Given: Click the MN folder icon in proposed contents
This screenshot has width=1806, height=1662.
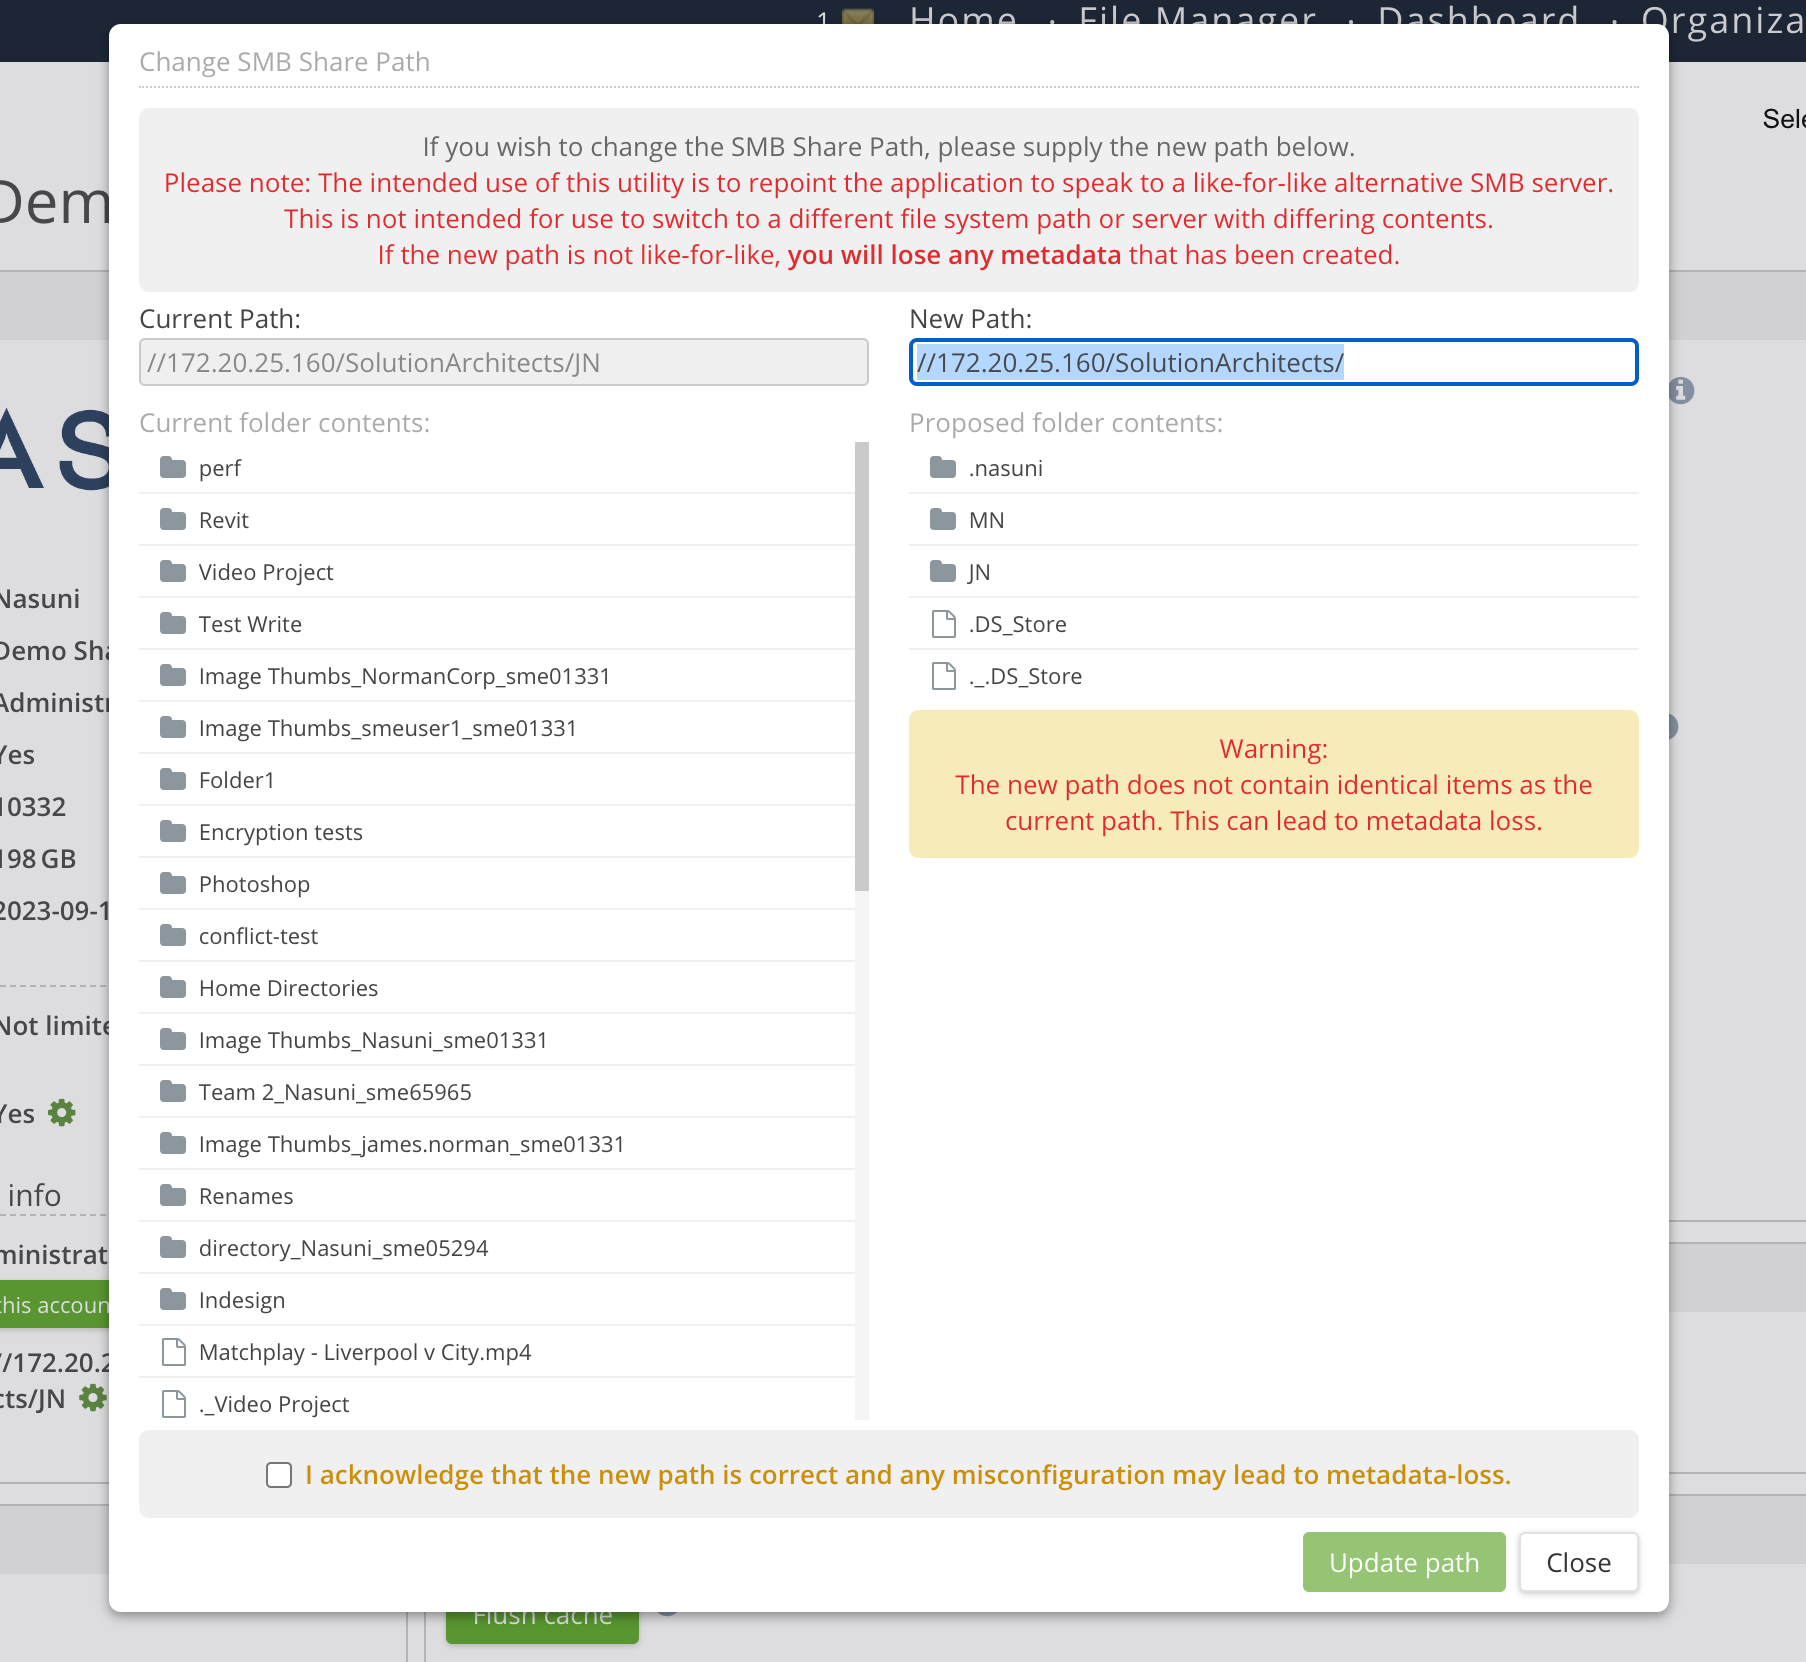Looking at the screenshot, I should 943,519.
